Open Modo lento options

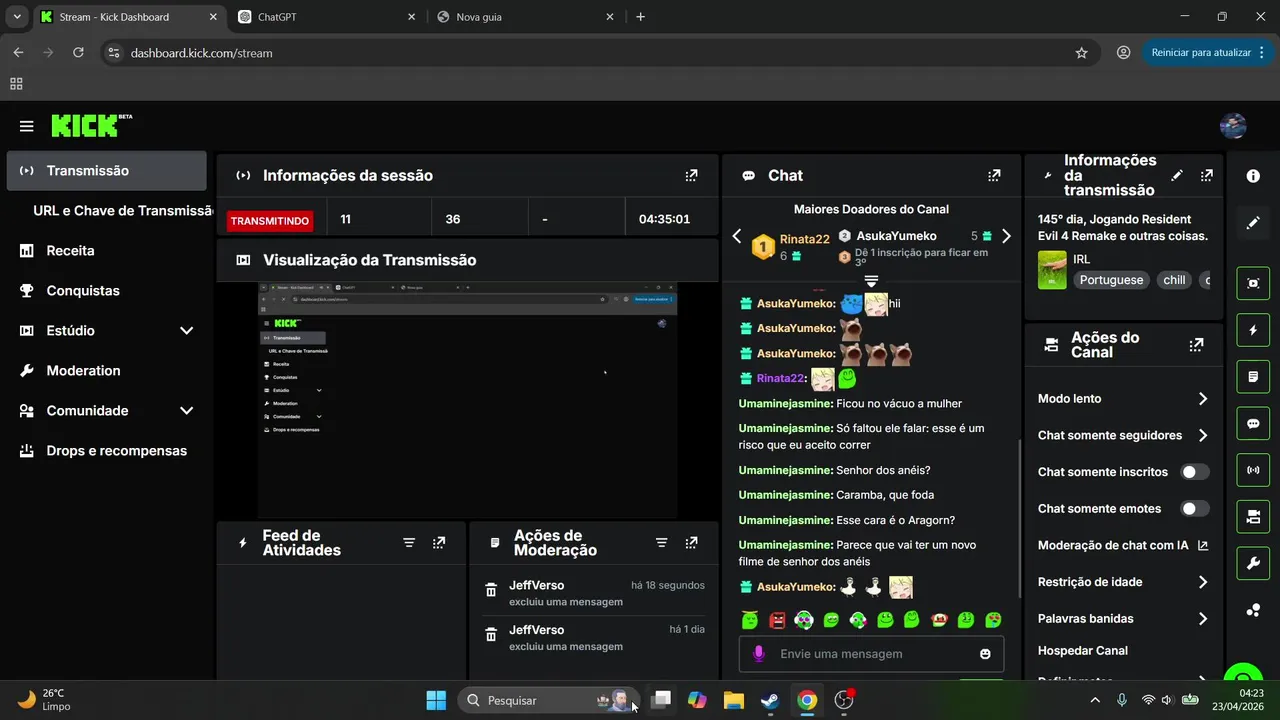pyautogui.click(x=1123, y=399)
